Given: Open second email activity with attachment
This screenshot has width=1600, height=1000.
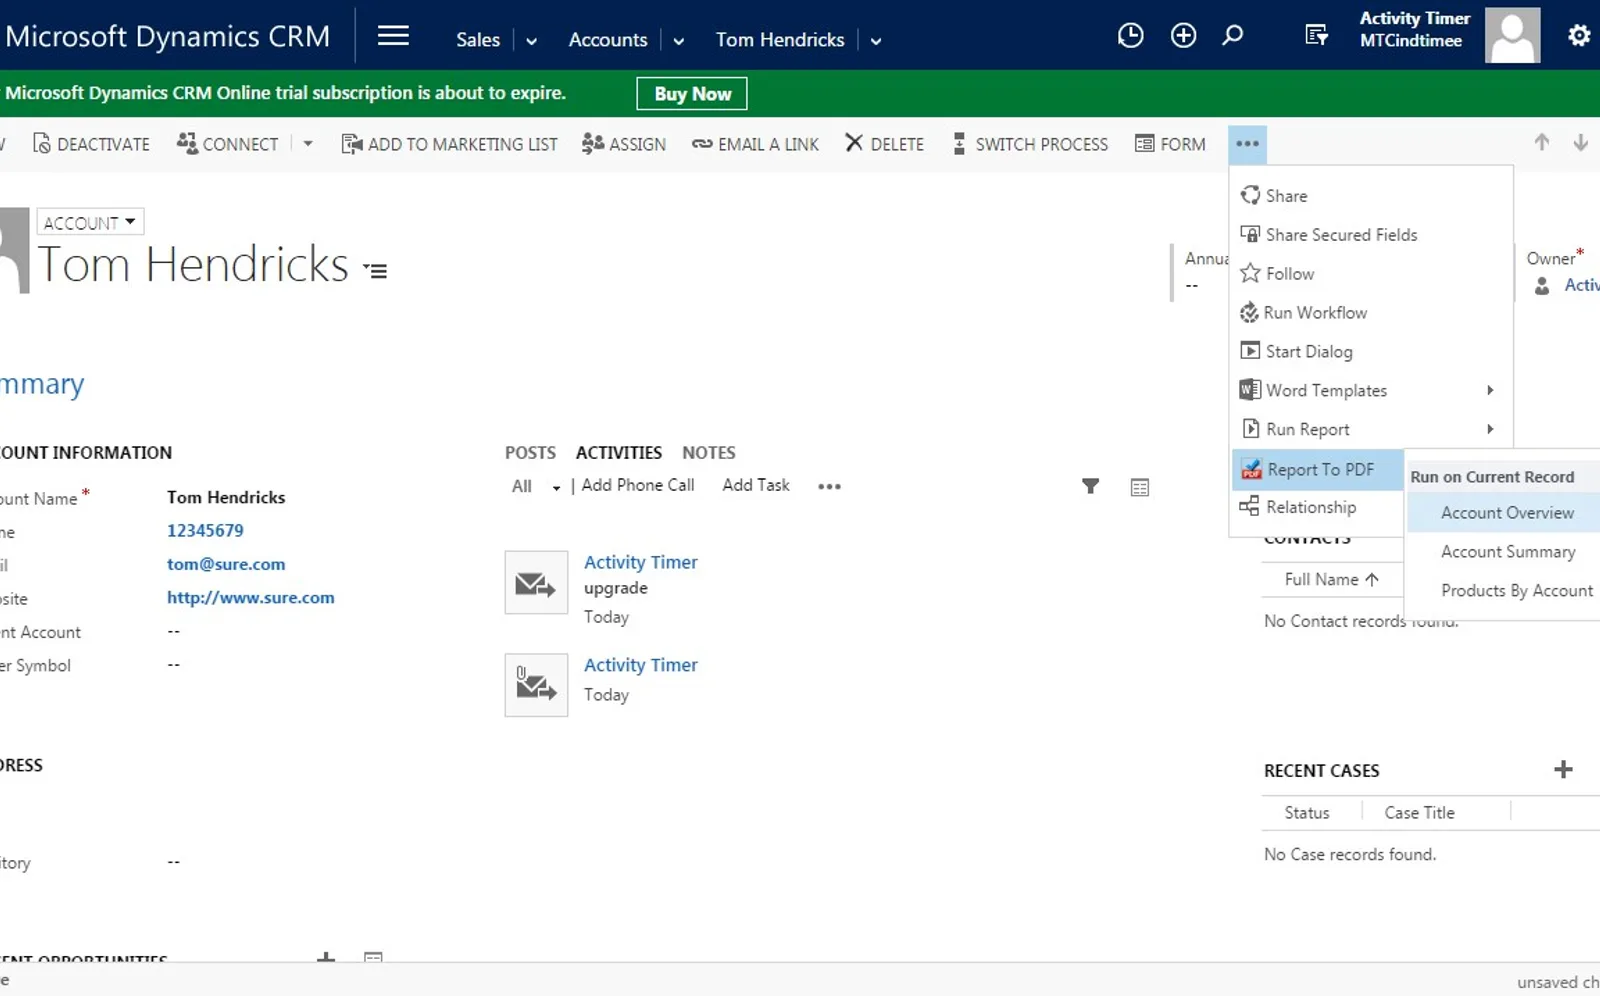Looking at the screenshot, I should (x=536, y=685).
